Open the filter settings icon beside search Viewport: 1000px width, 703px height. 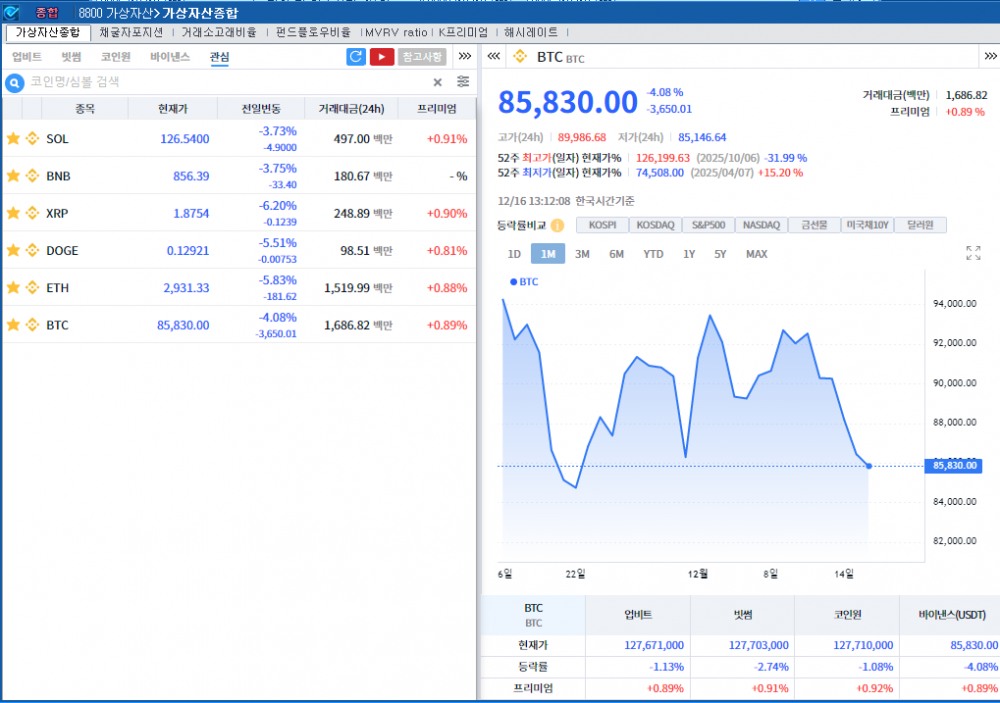coord(462,83)
